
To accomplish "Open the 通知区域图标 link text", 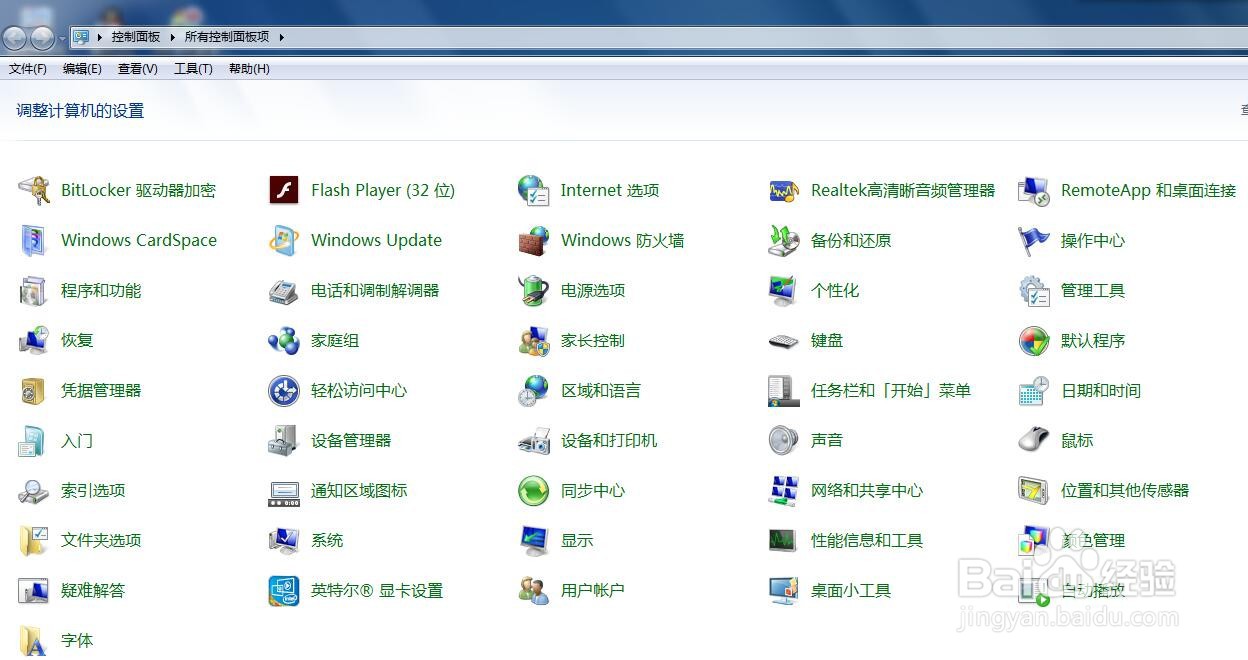I will [359, 490].
